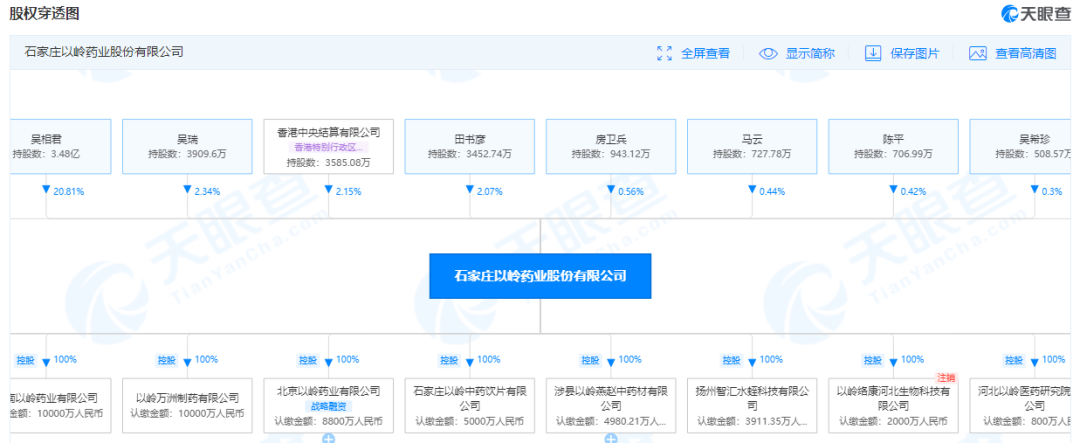Click the fullscreen view icon

(664, 53)
